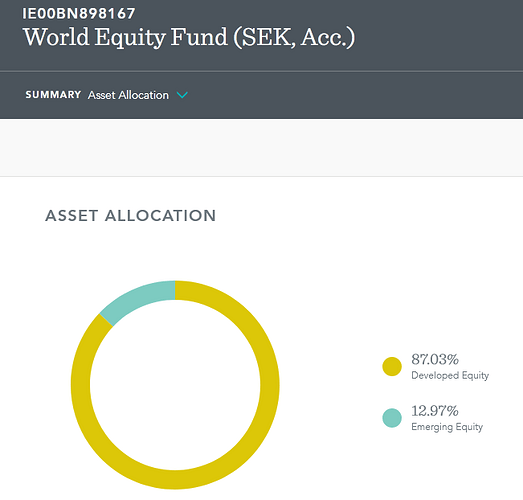Click the yellow Developed Equity legend dot

(392, 366)
